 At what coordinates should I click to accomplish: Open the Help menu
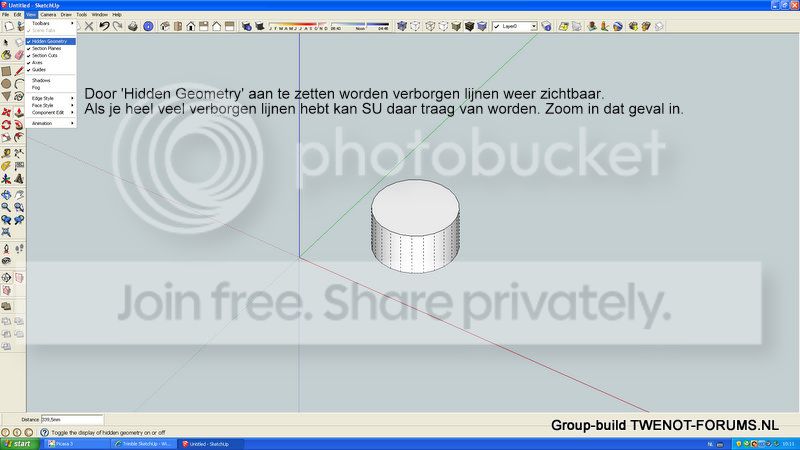pyautogui.click(x=117, y=15)
